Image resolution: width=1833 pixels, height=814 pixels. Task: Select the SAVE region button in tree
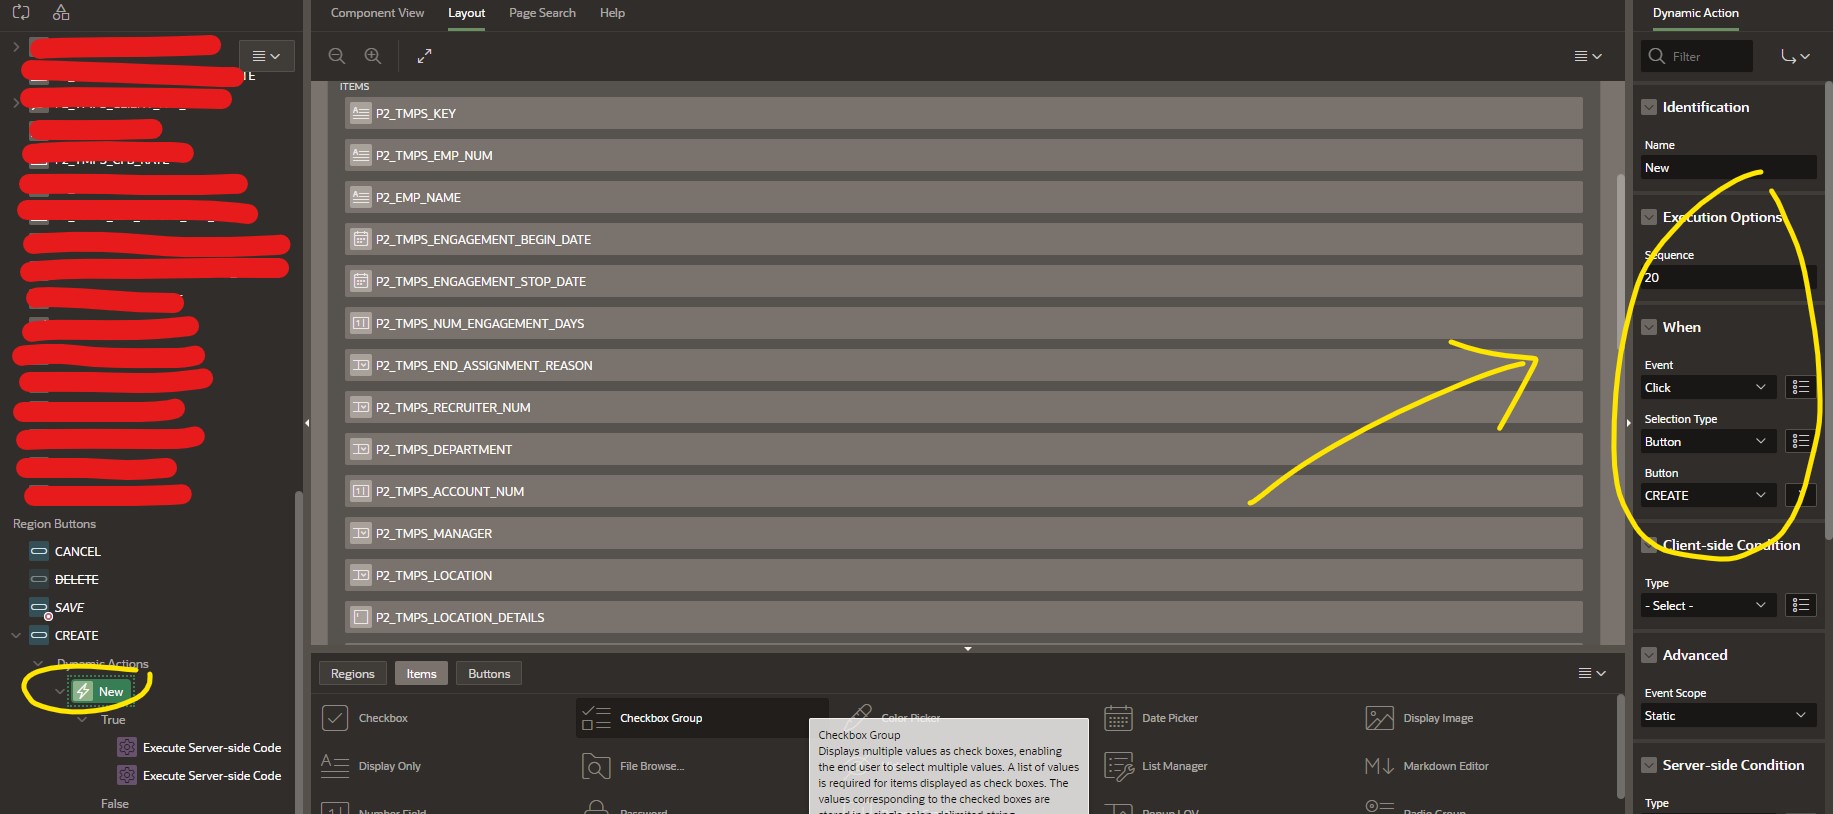coord(69,607)
